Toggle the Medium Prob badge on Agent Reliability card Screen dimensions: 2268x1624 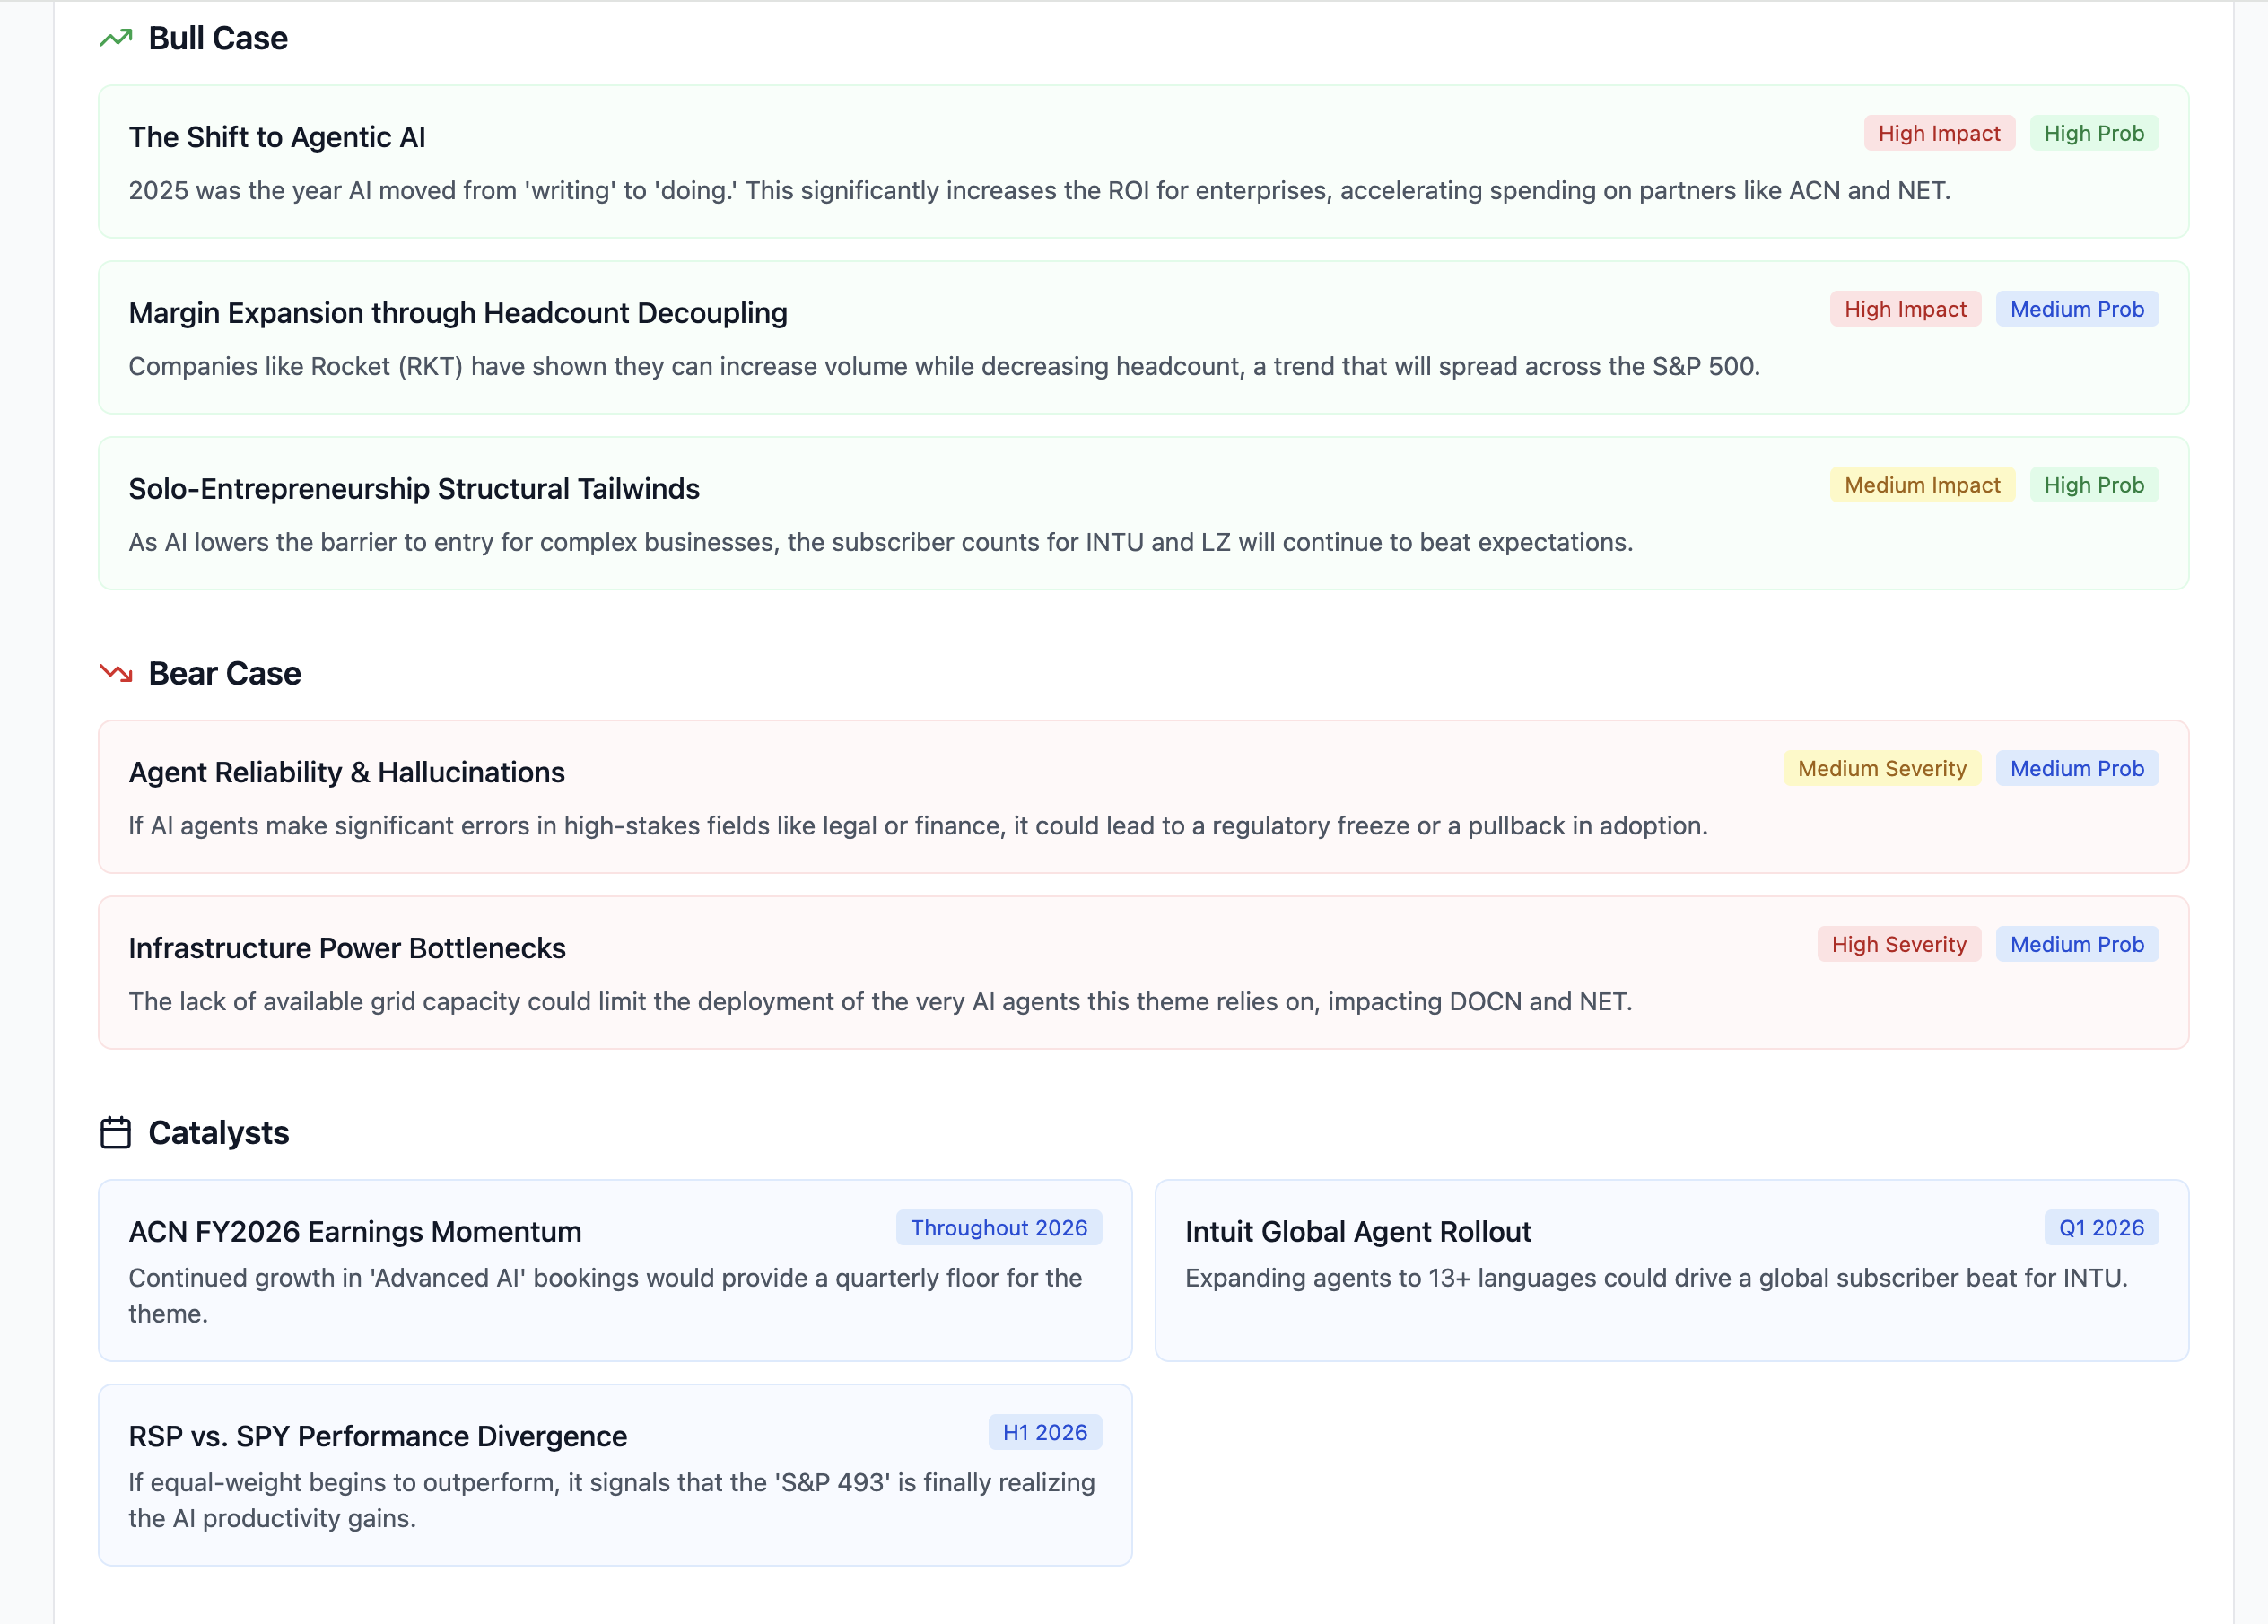coord(2076,768)
